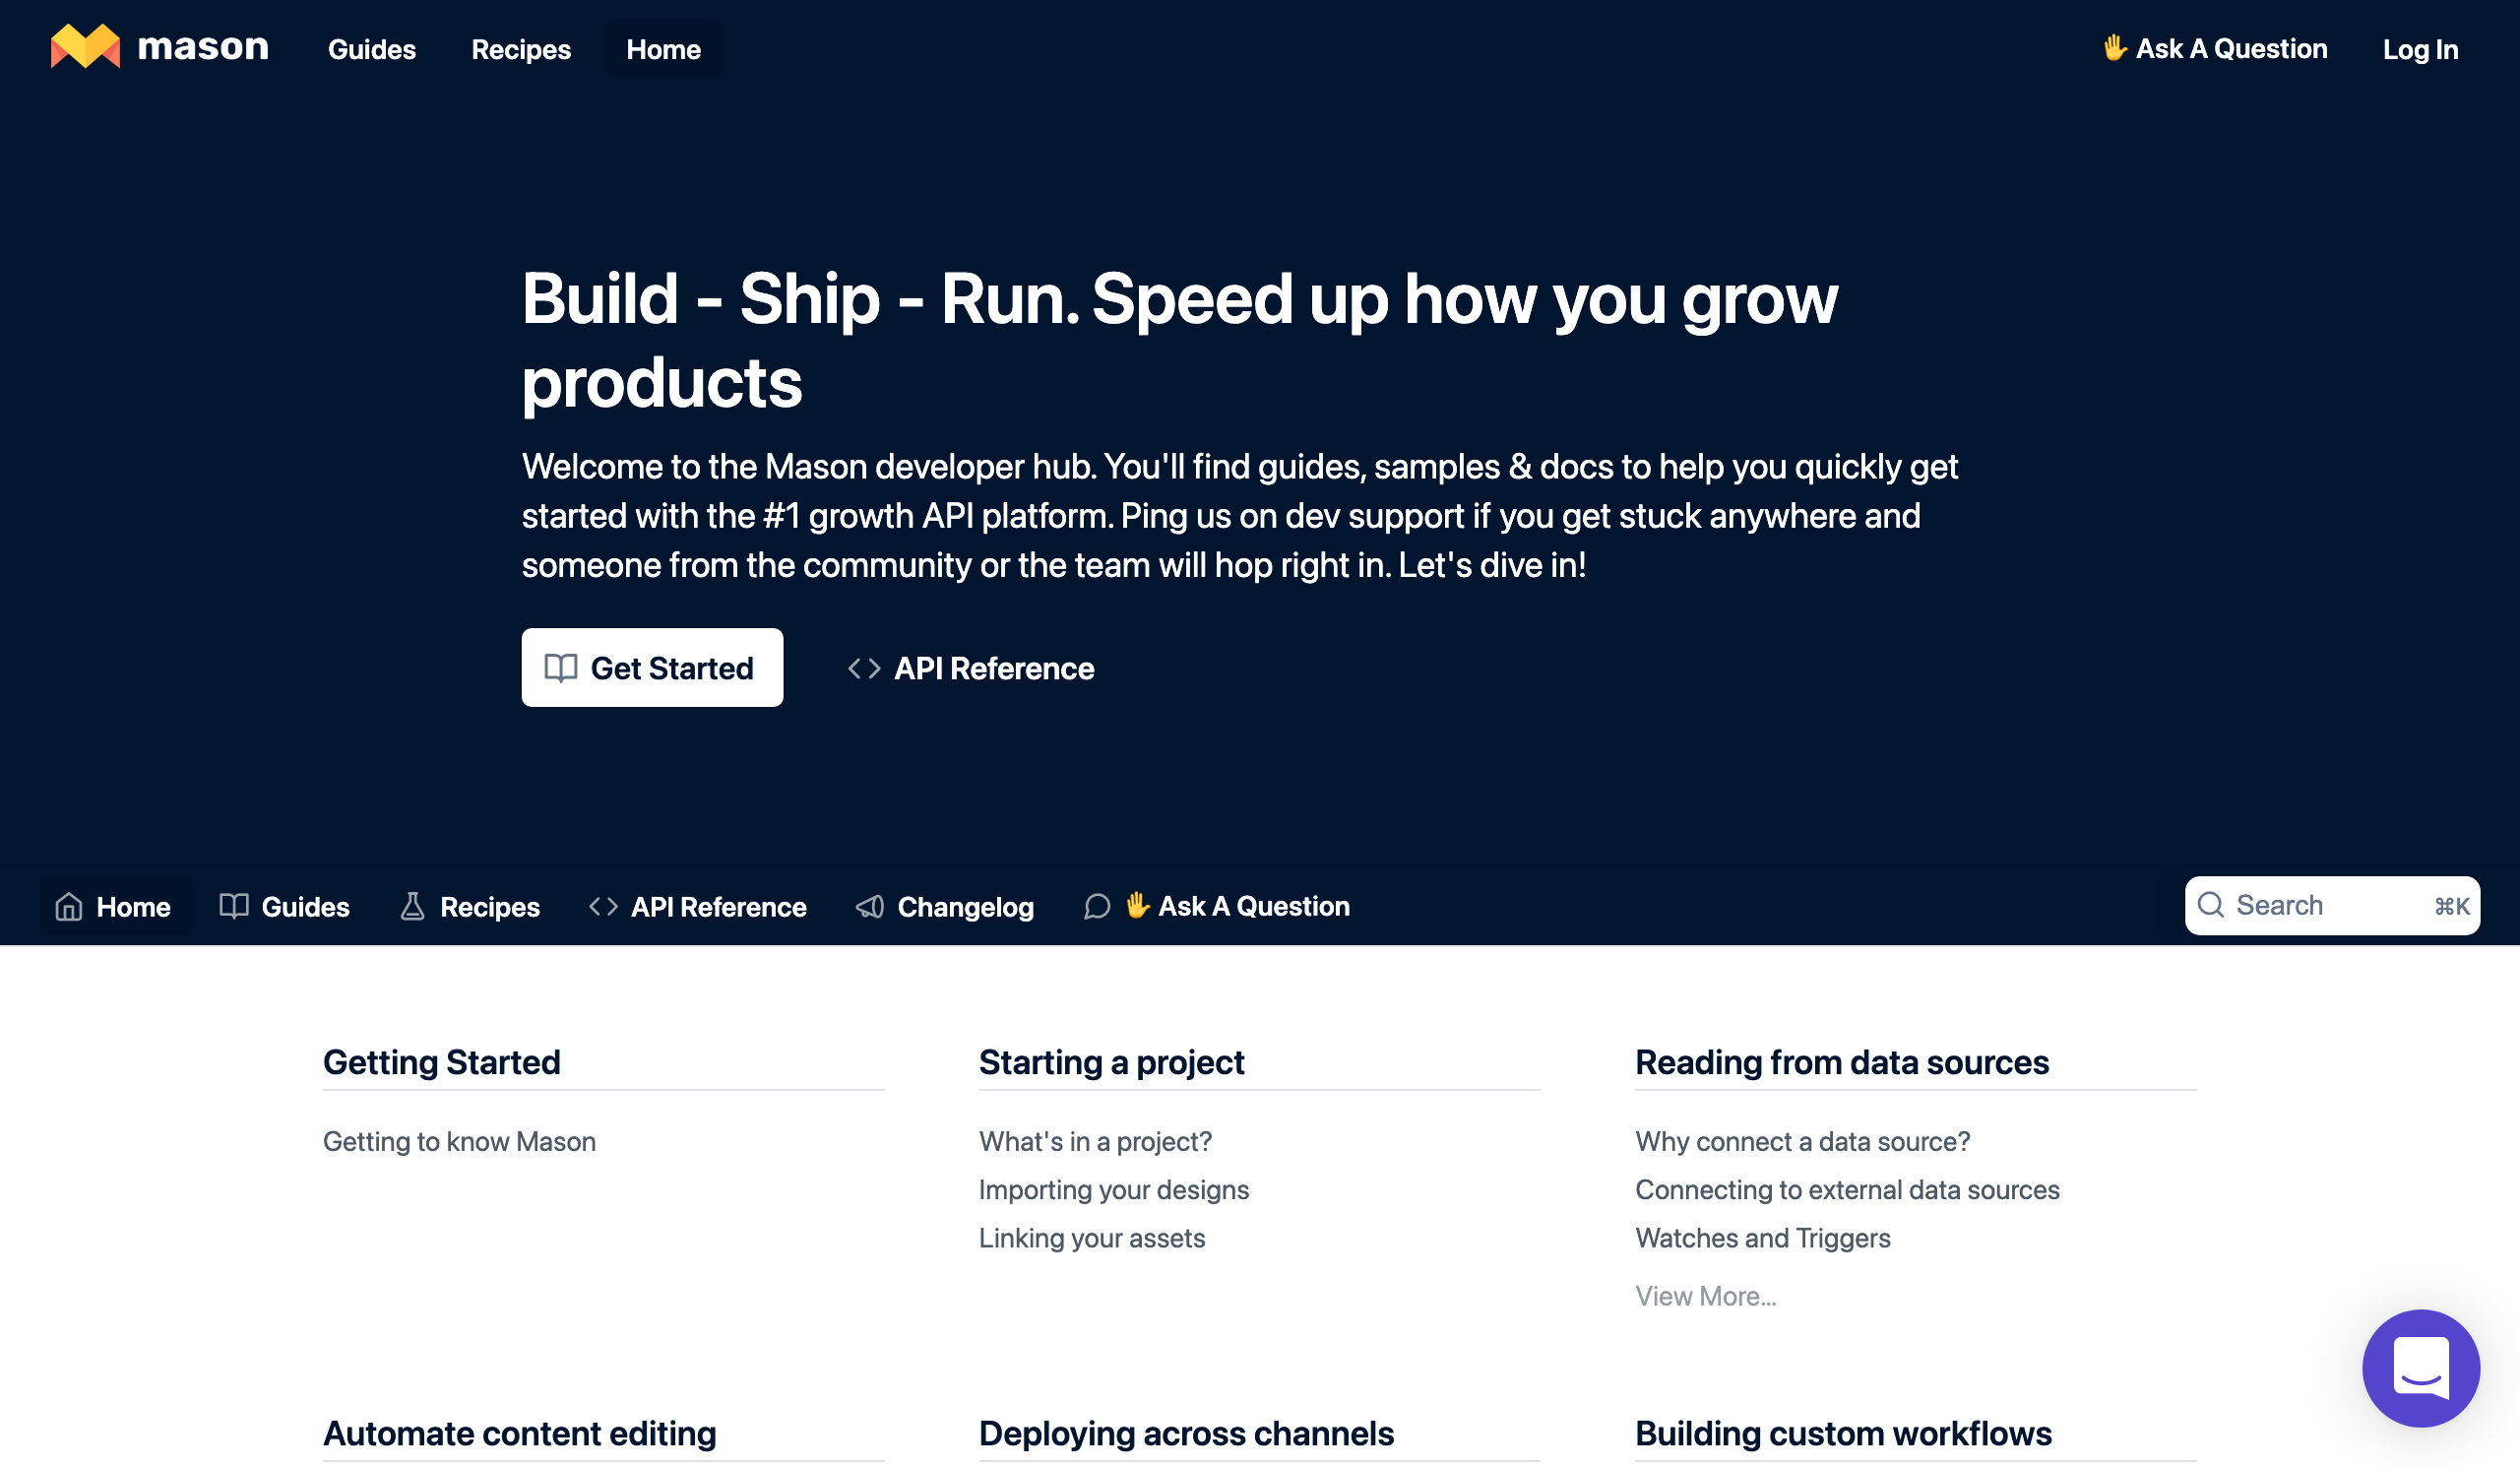Click the Welcome to the Mason developer hub paragraph
The height and width of the screenshot is (1467, 2520).
pos(1239,515)
